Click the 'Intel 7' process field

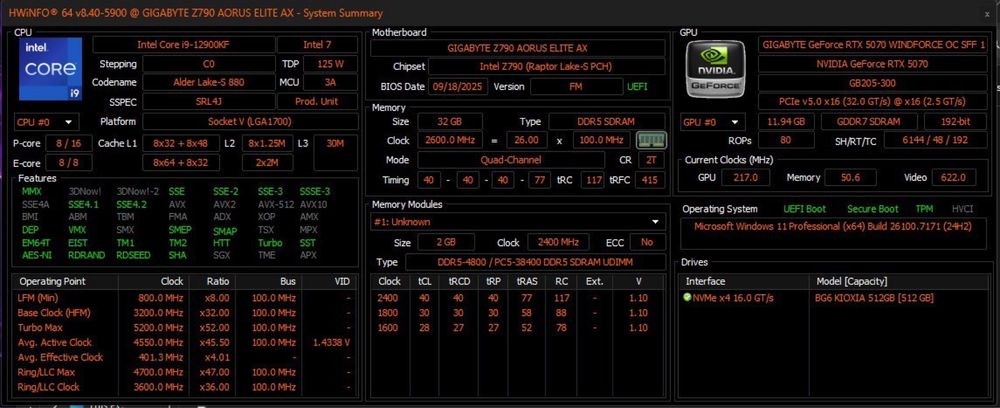(318, 45)
